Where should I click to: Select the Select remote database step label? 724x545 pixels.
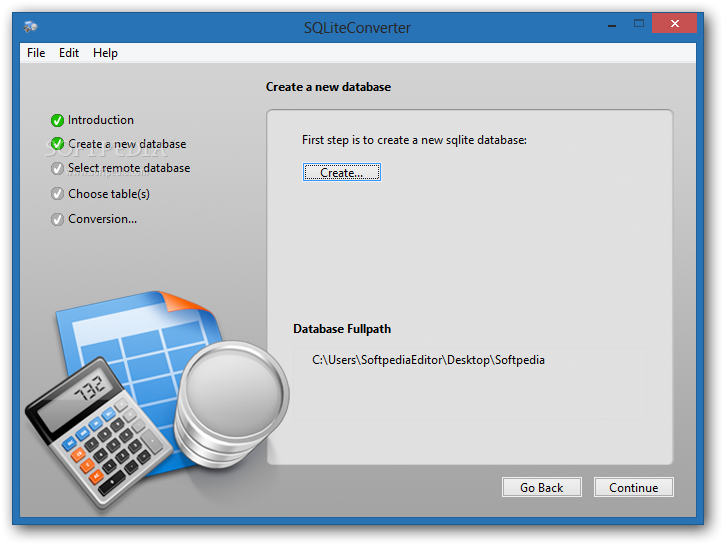click(129, 168)
